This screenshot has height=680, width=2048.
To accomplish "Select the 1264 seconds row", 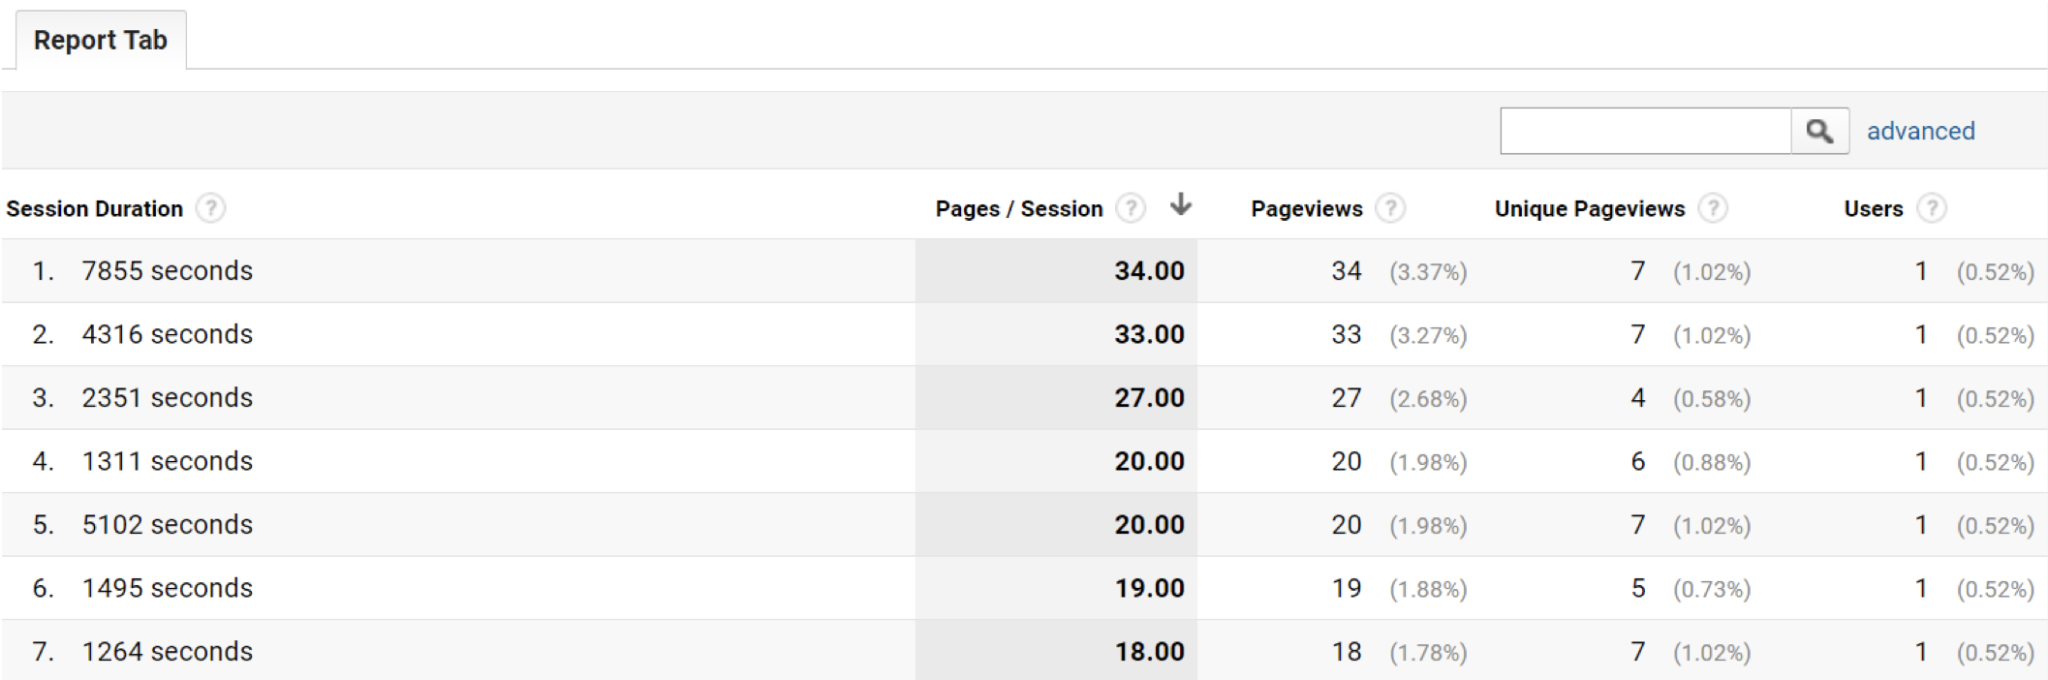I will coord(167,652).
